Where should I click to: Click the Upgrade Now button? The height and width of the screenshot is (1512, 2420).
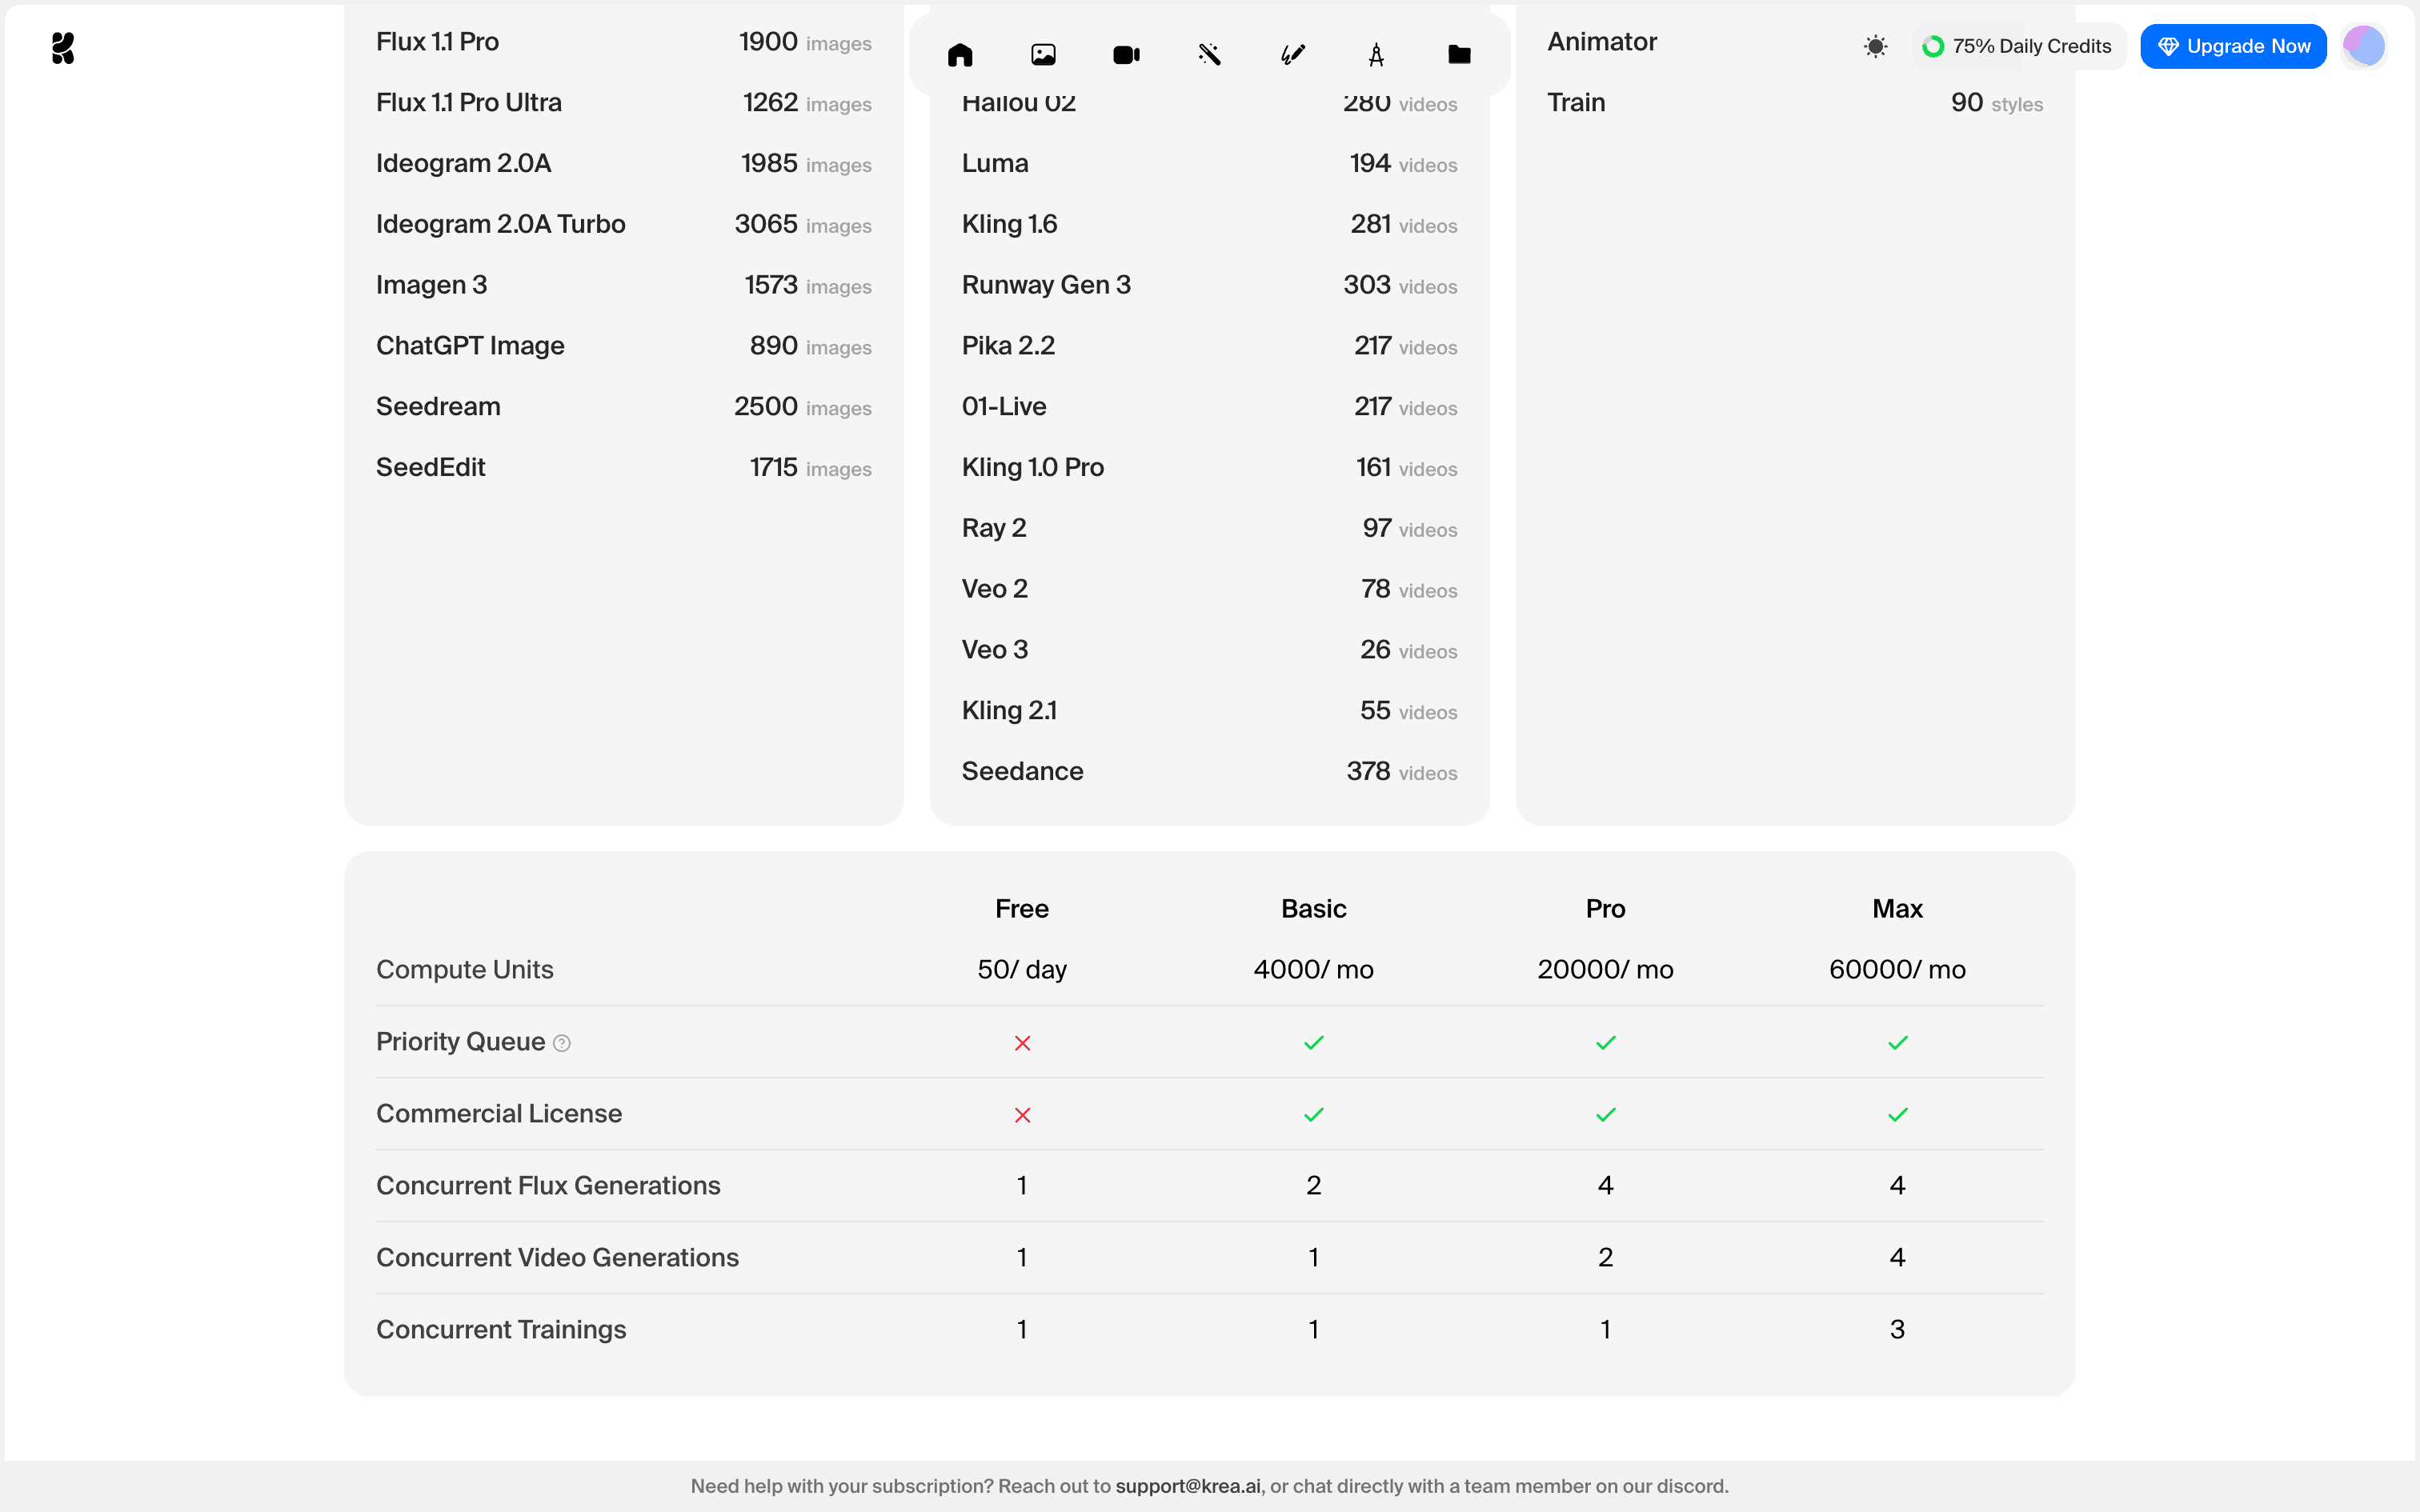coord(2233,45)
